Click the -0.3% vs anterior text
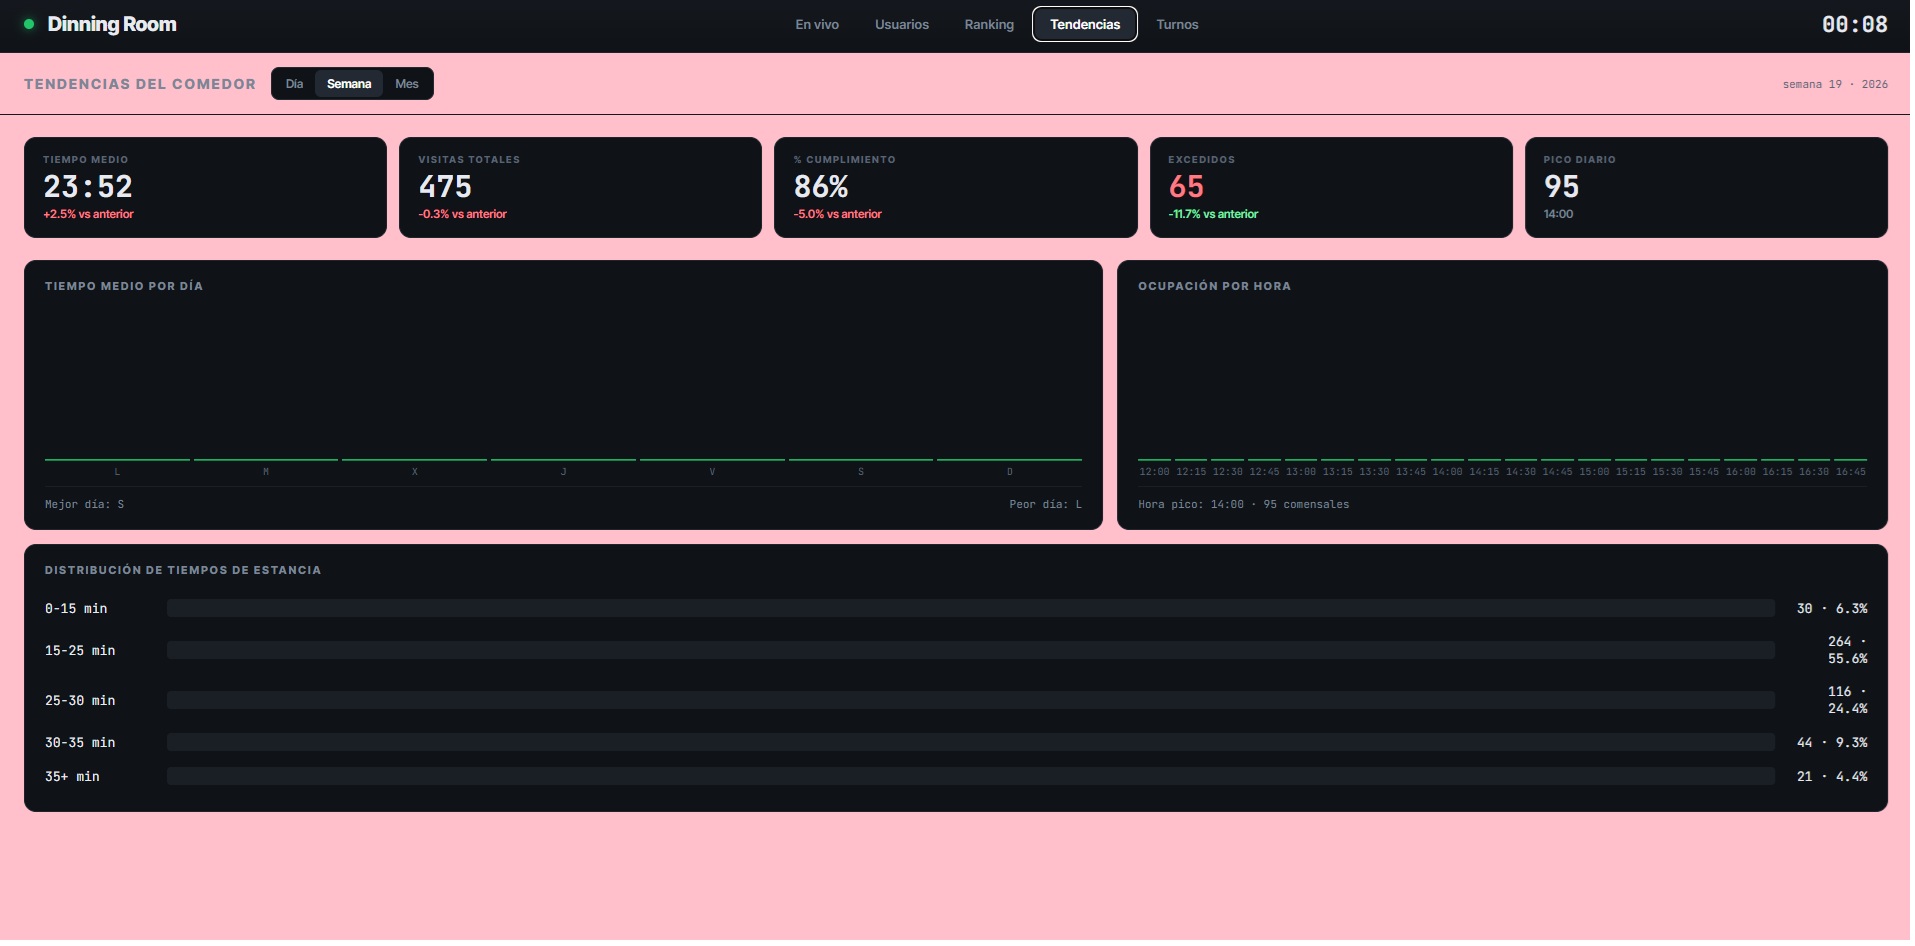The image size is (1915, 946). 464,215
